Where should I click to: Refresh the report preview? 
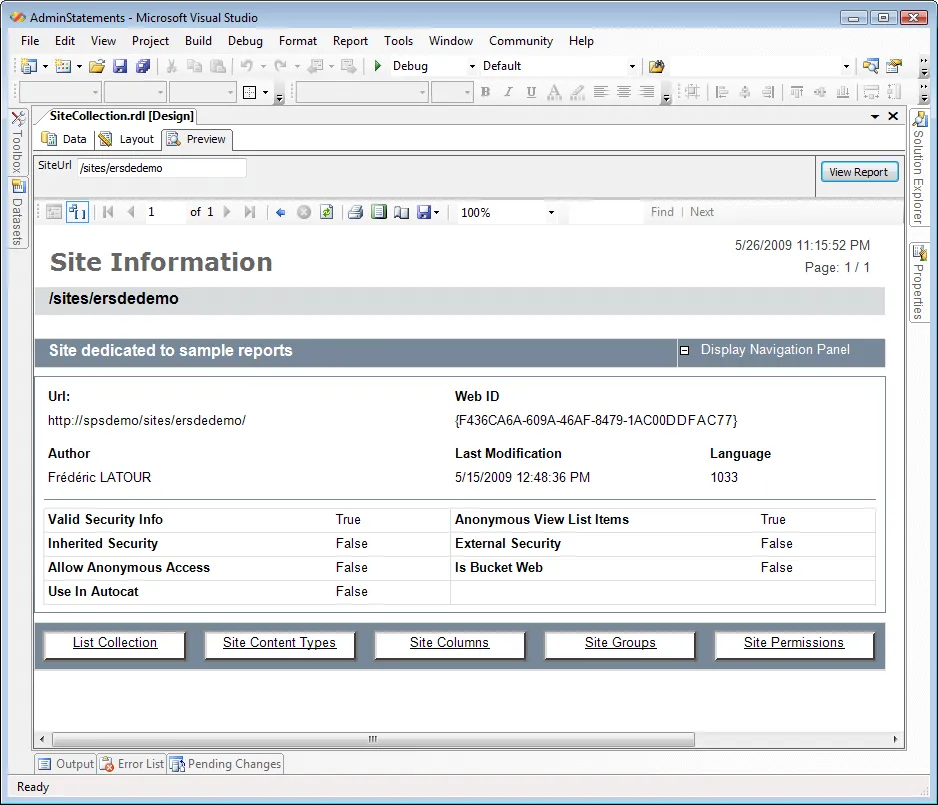(x=326, y=212)
